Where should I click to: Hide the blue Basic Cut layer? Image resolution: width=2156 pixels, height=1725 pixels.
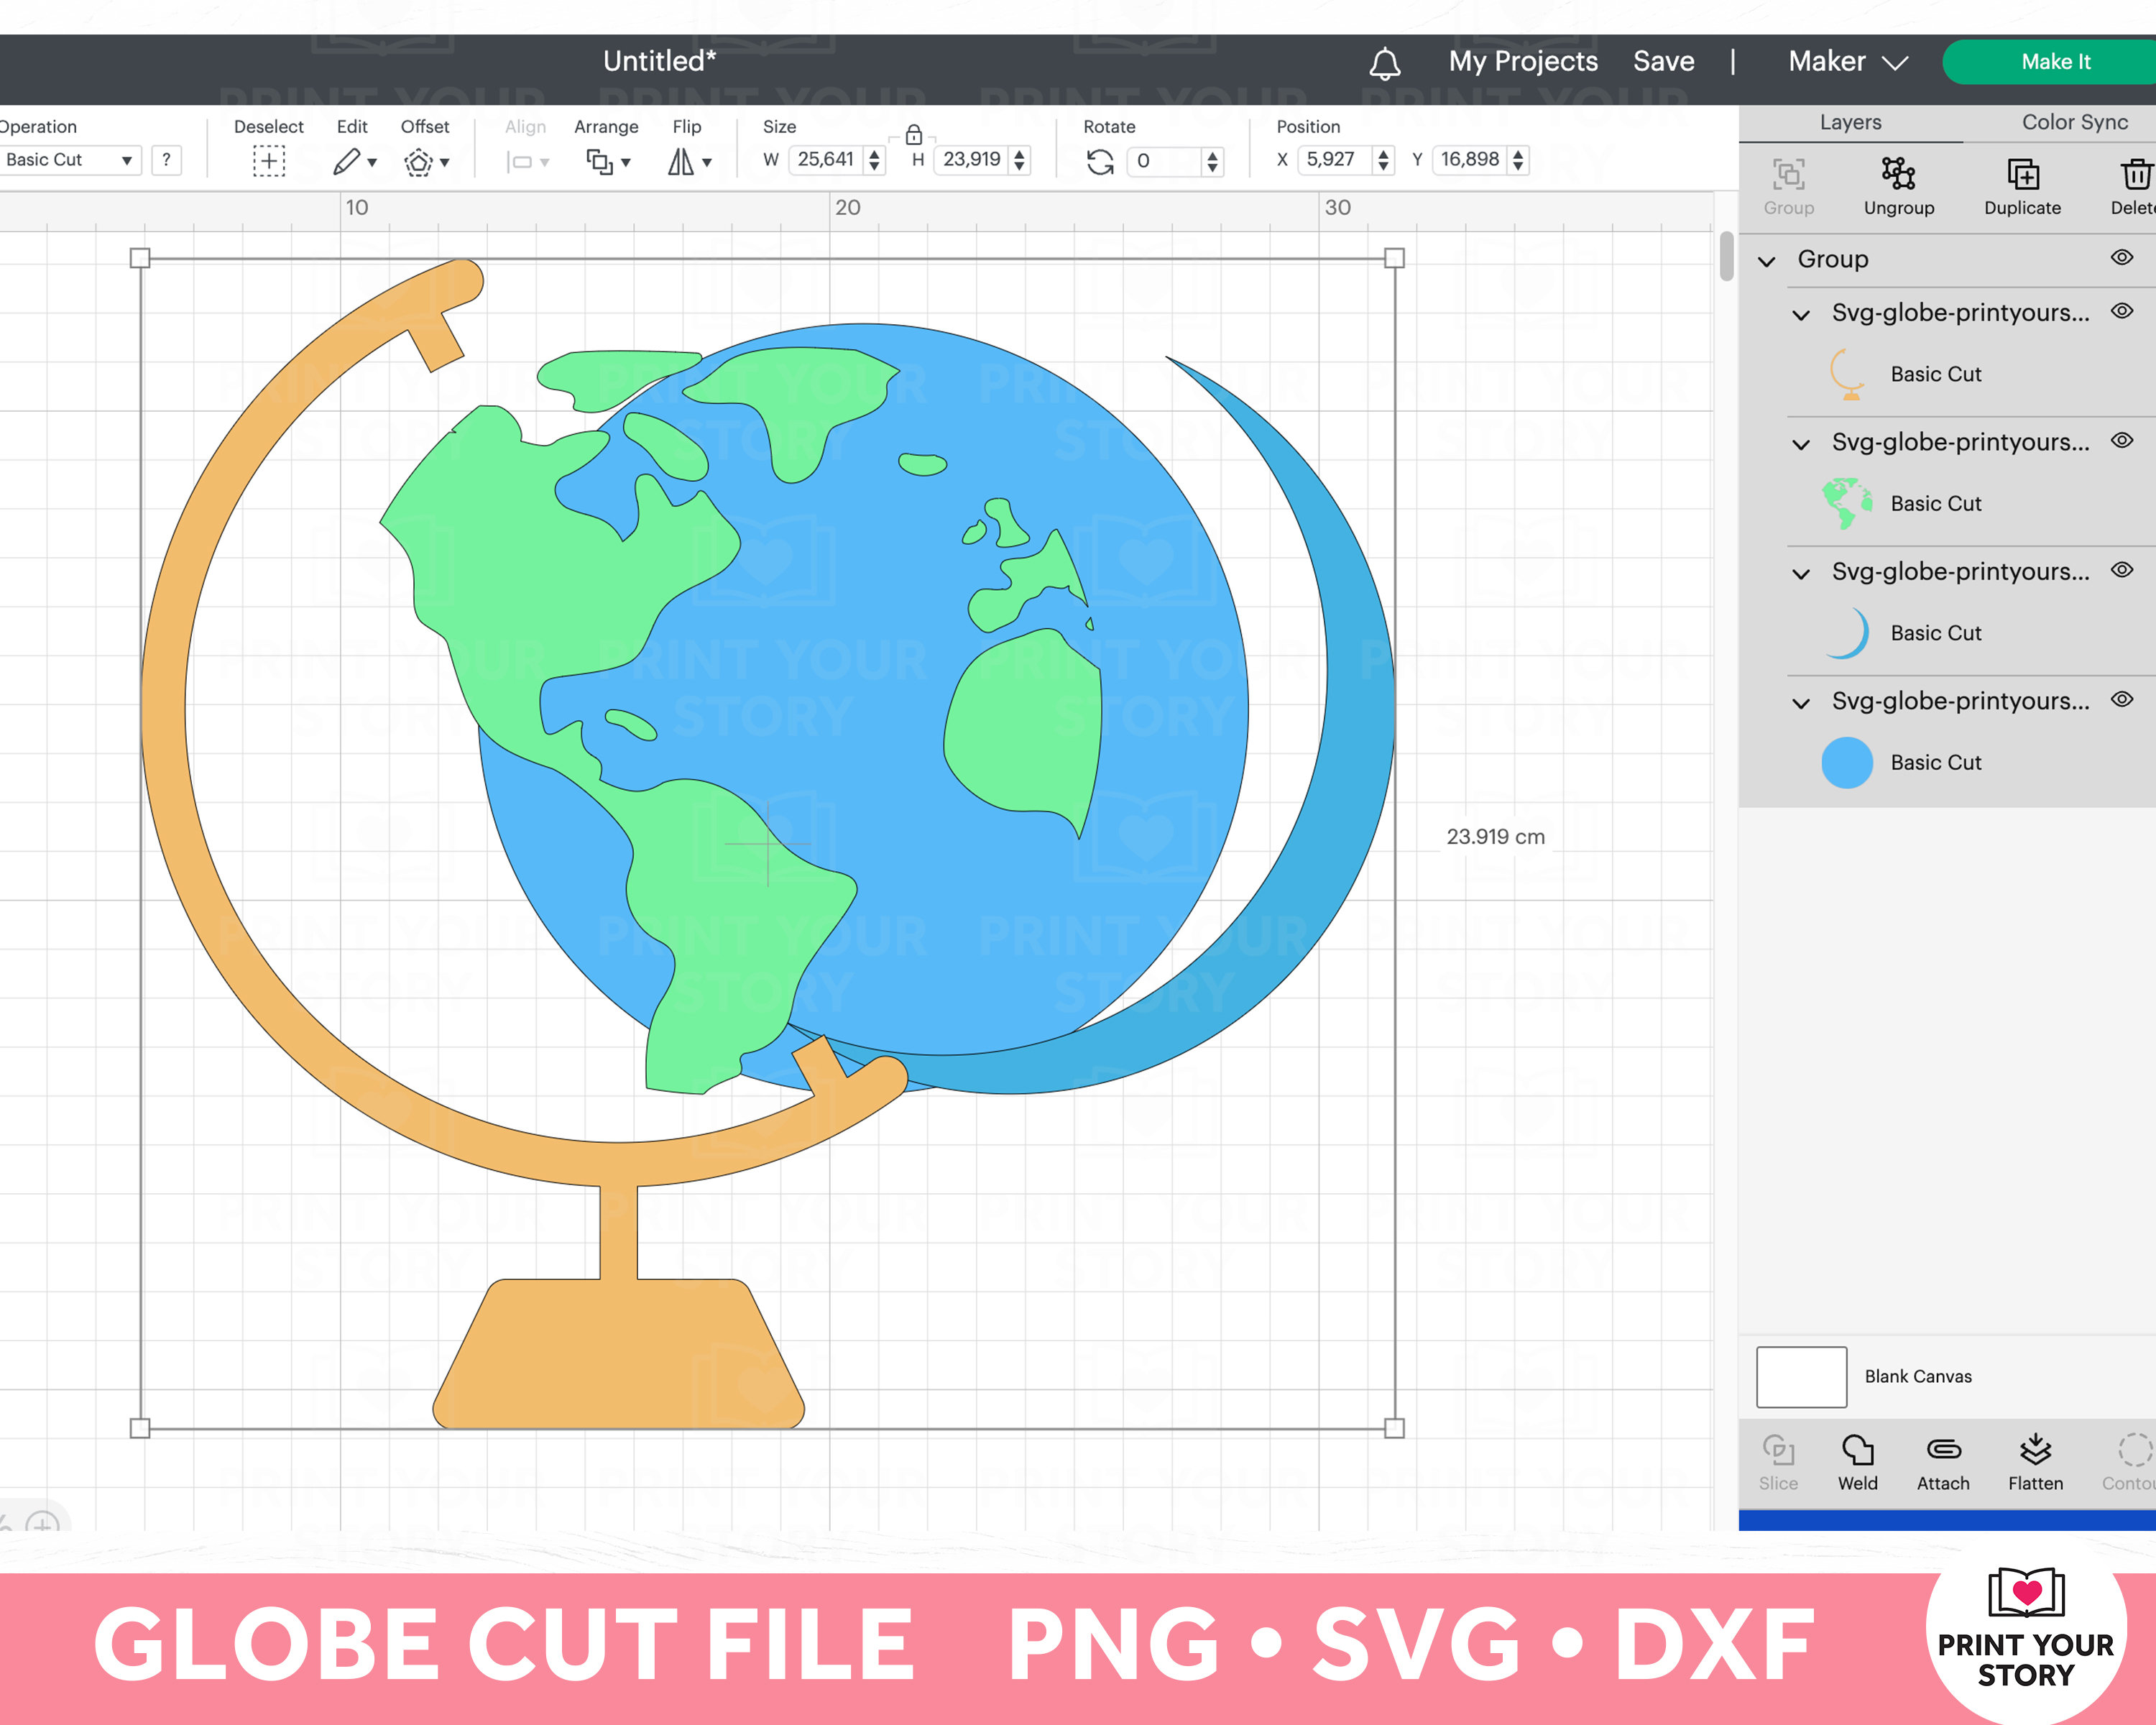(x=2121, y=699)
